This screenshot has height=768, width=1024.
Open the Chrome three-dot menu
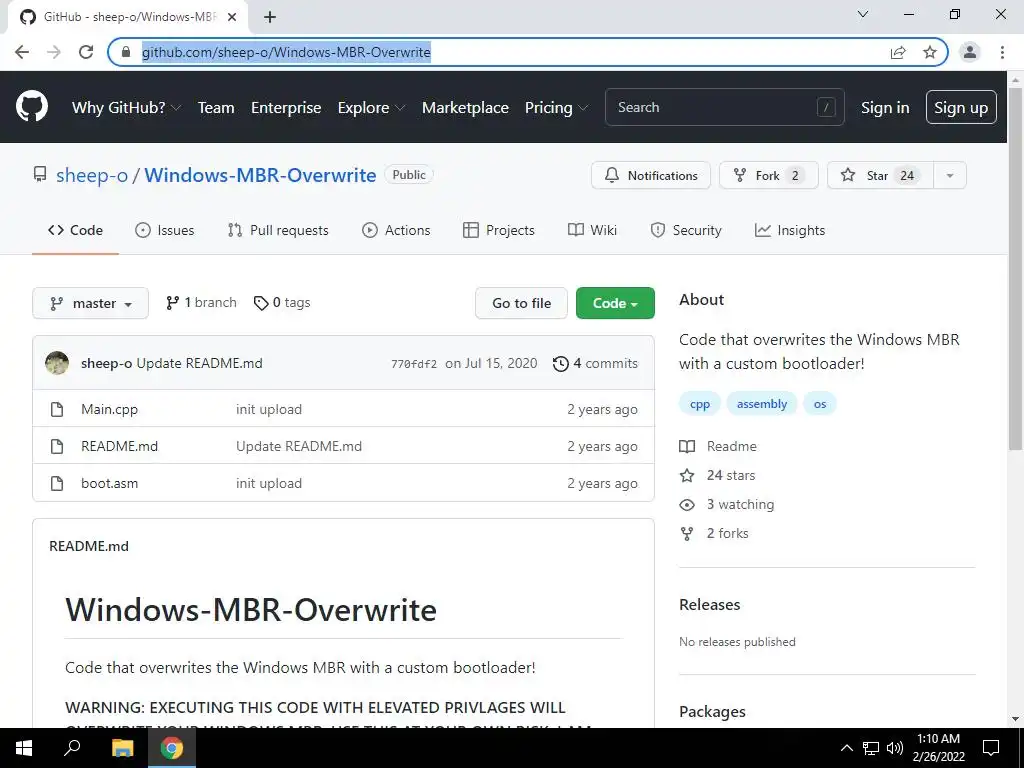[x=1002, y=52]
